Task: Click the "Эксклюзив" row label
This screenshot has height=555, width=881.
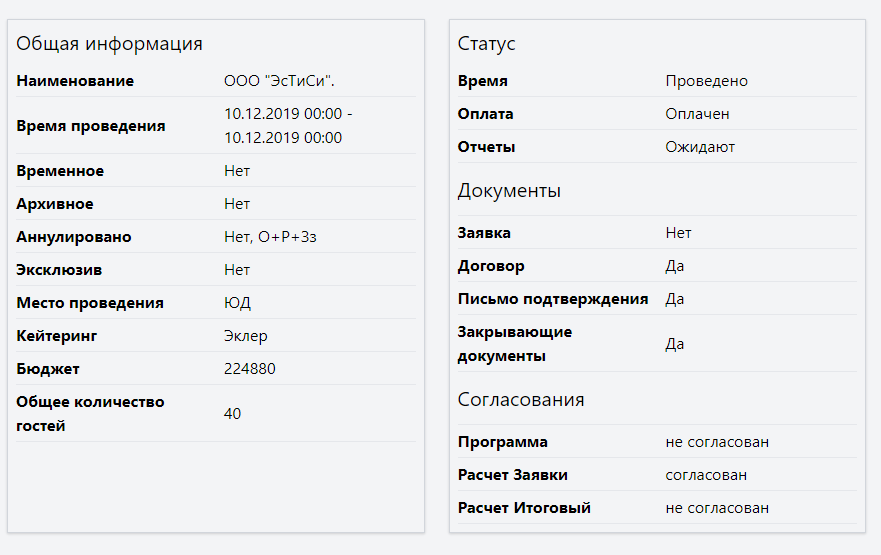Action: [59, 270]
